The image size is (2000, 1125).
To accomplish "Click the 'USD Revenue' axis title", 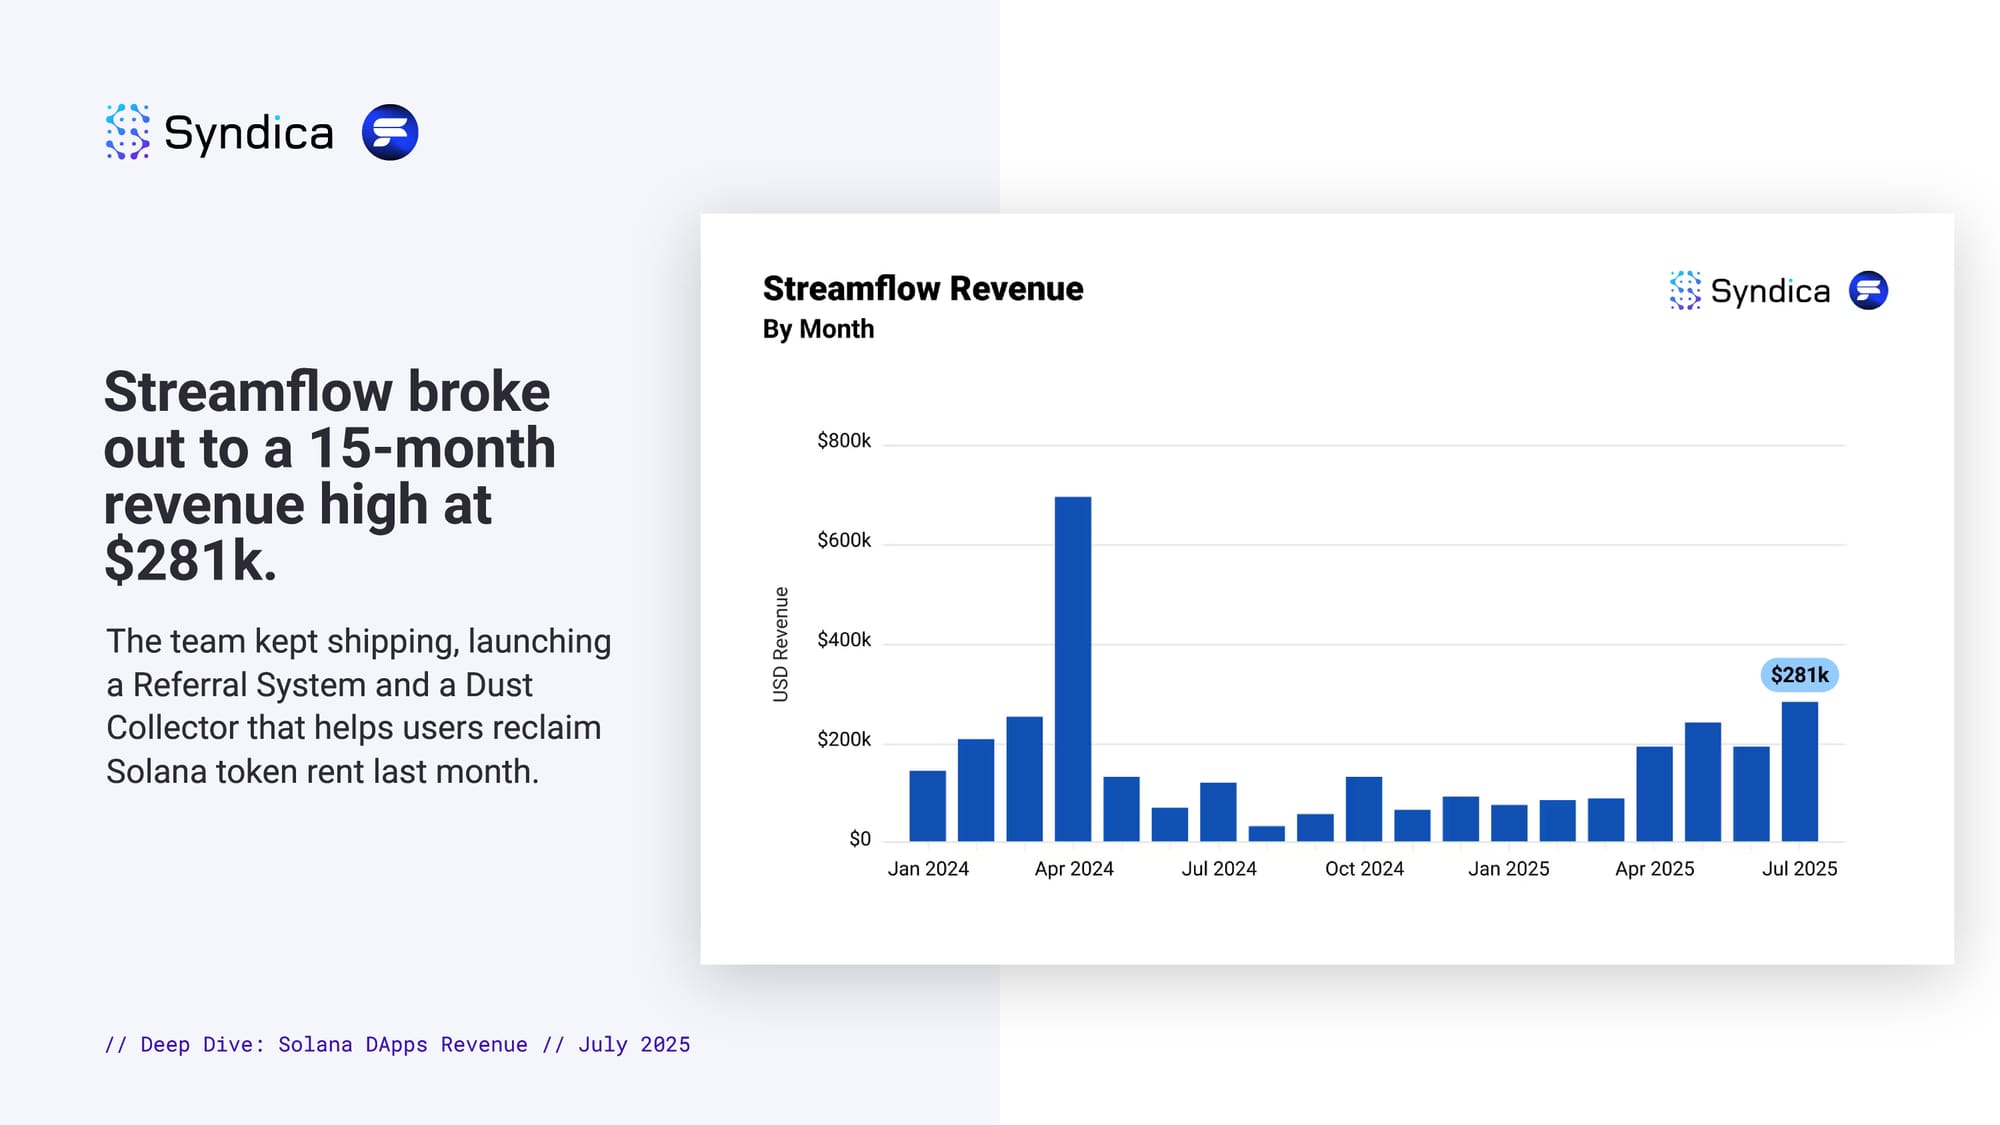I will click(781, 644).
